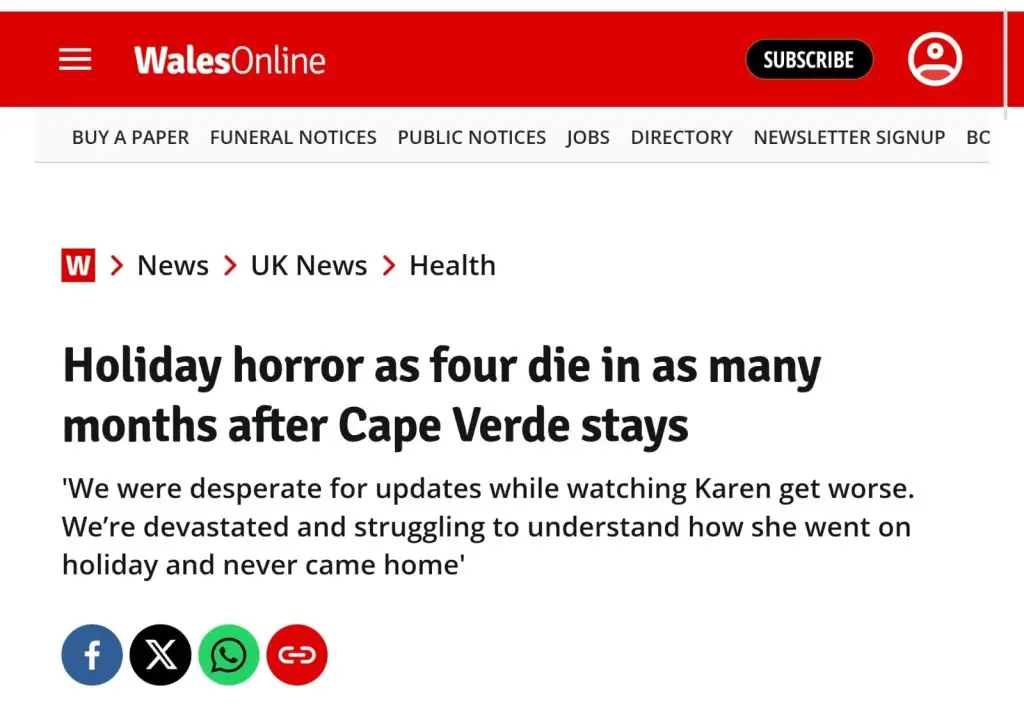1024x709 pixels.
Task: Click the Cape Verde article headline
Action: coord(440,396)
